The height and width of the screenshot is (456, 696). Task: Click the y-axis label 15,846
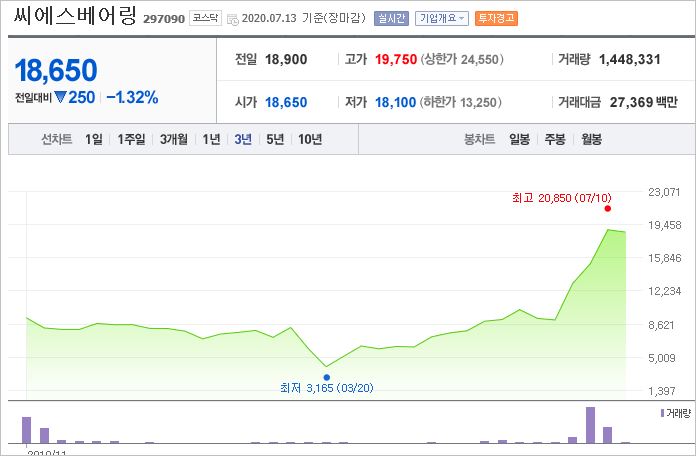[x=664, y=258]
